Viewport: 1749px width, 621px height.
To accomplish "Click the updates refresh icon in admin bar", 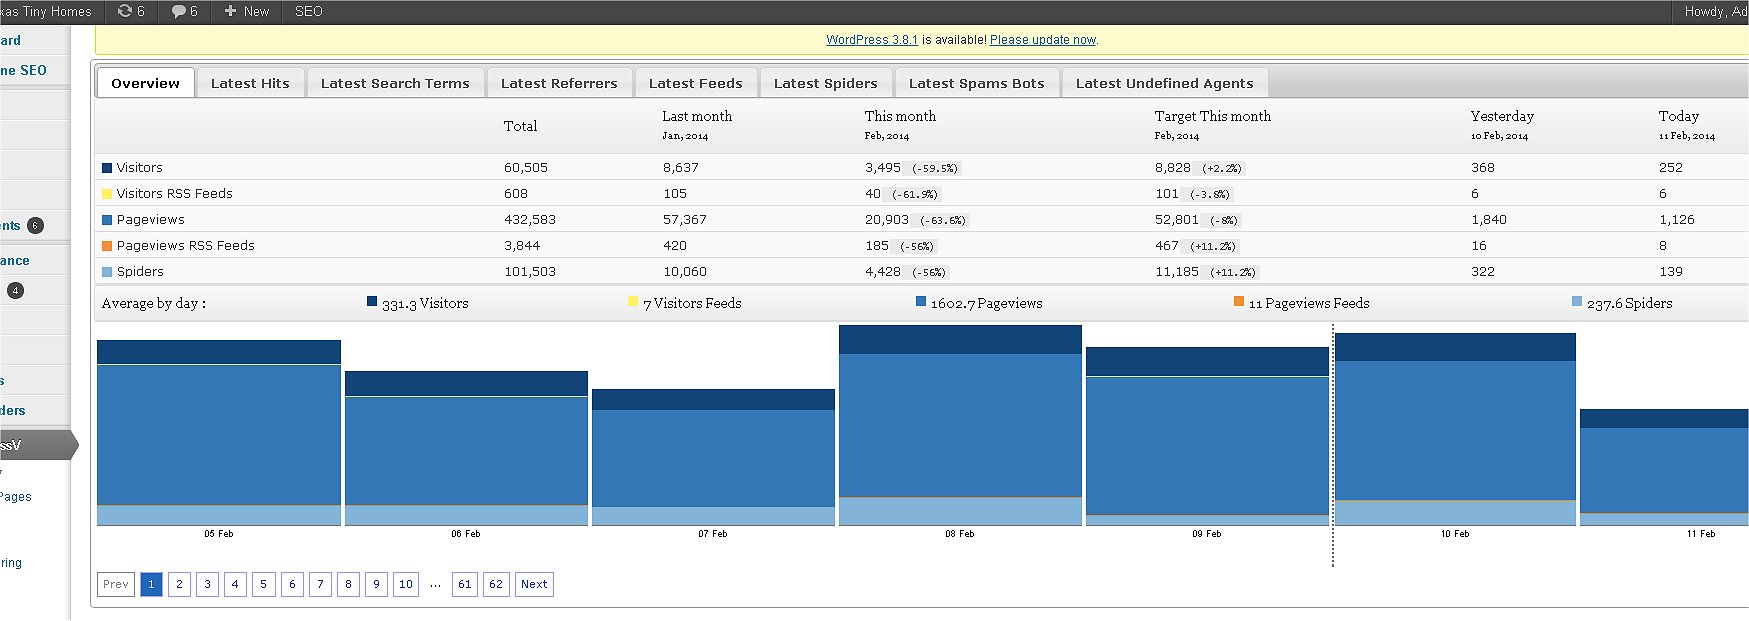I will point(125,11).
